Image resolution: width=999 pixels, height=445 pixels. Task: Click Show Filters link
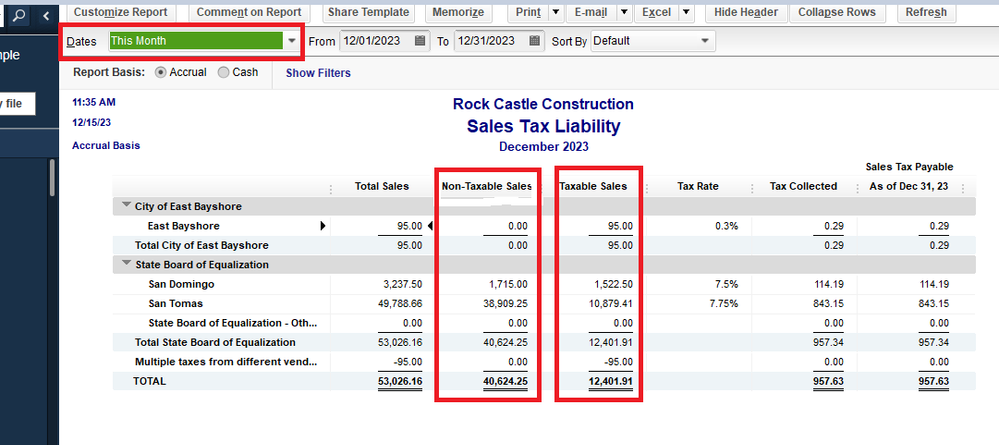click(x=318, y=73)
